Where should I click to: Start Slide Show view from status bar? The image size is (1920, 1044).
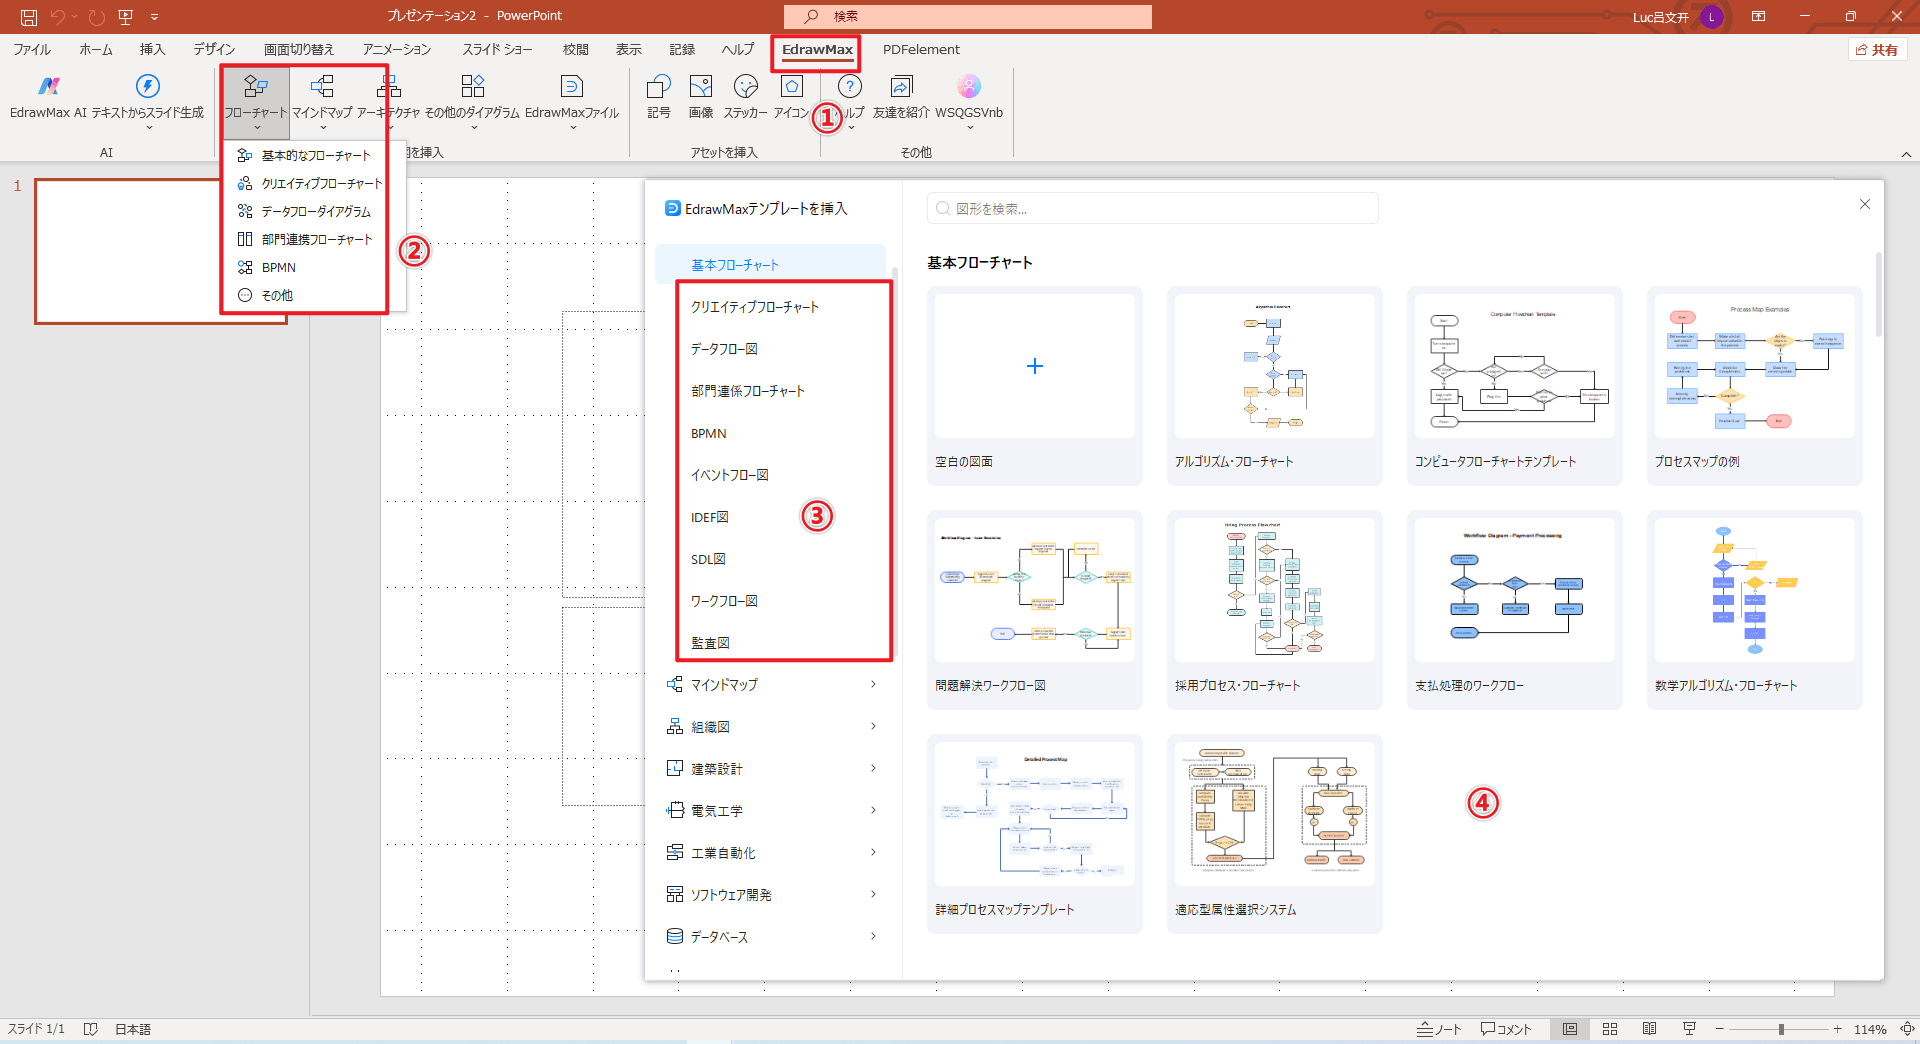click(x=1689, y=1029)
